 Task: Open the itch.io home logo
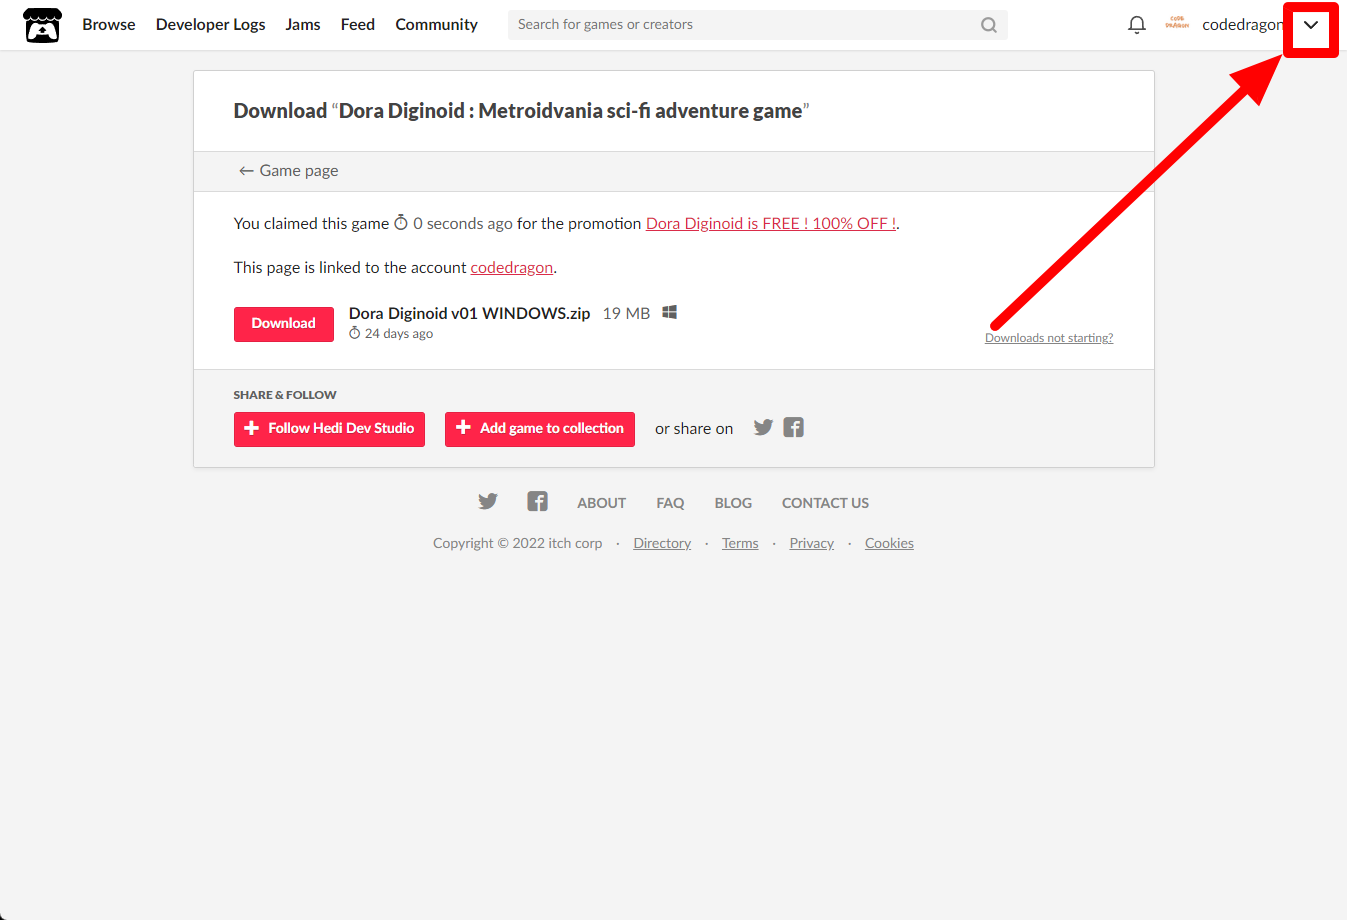coord(42,25)
